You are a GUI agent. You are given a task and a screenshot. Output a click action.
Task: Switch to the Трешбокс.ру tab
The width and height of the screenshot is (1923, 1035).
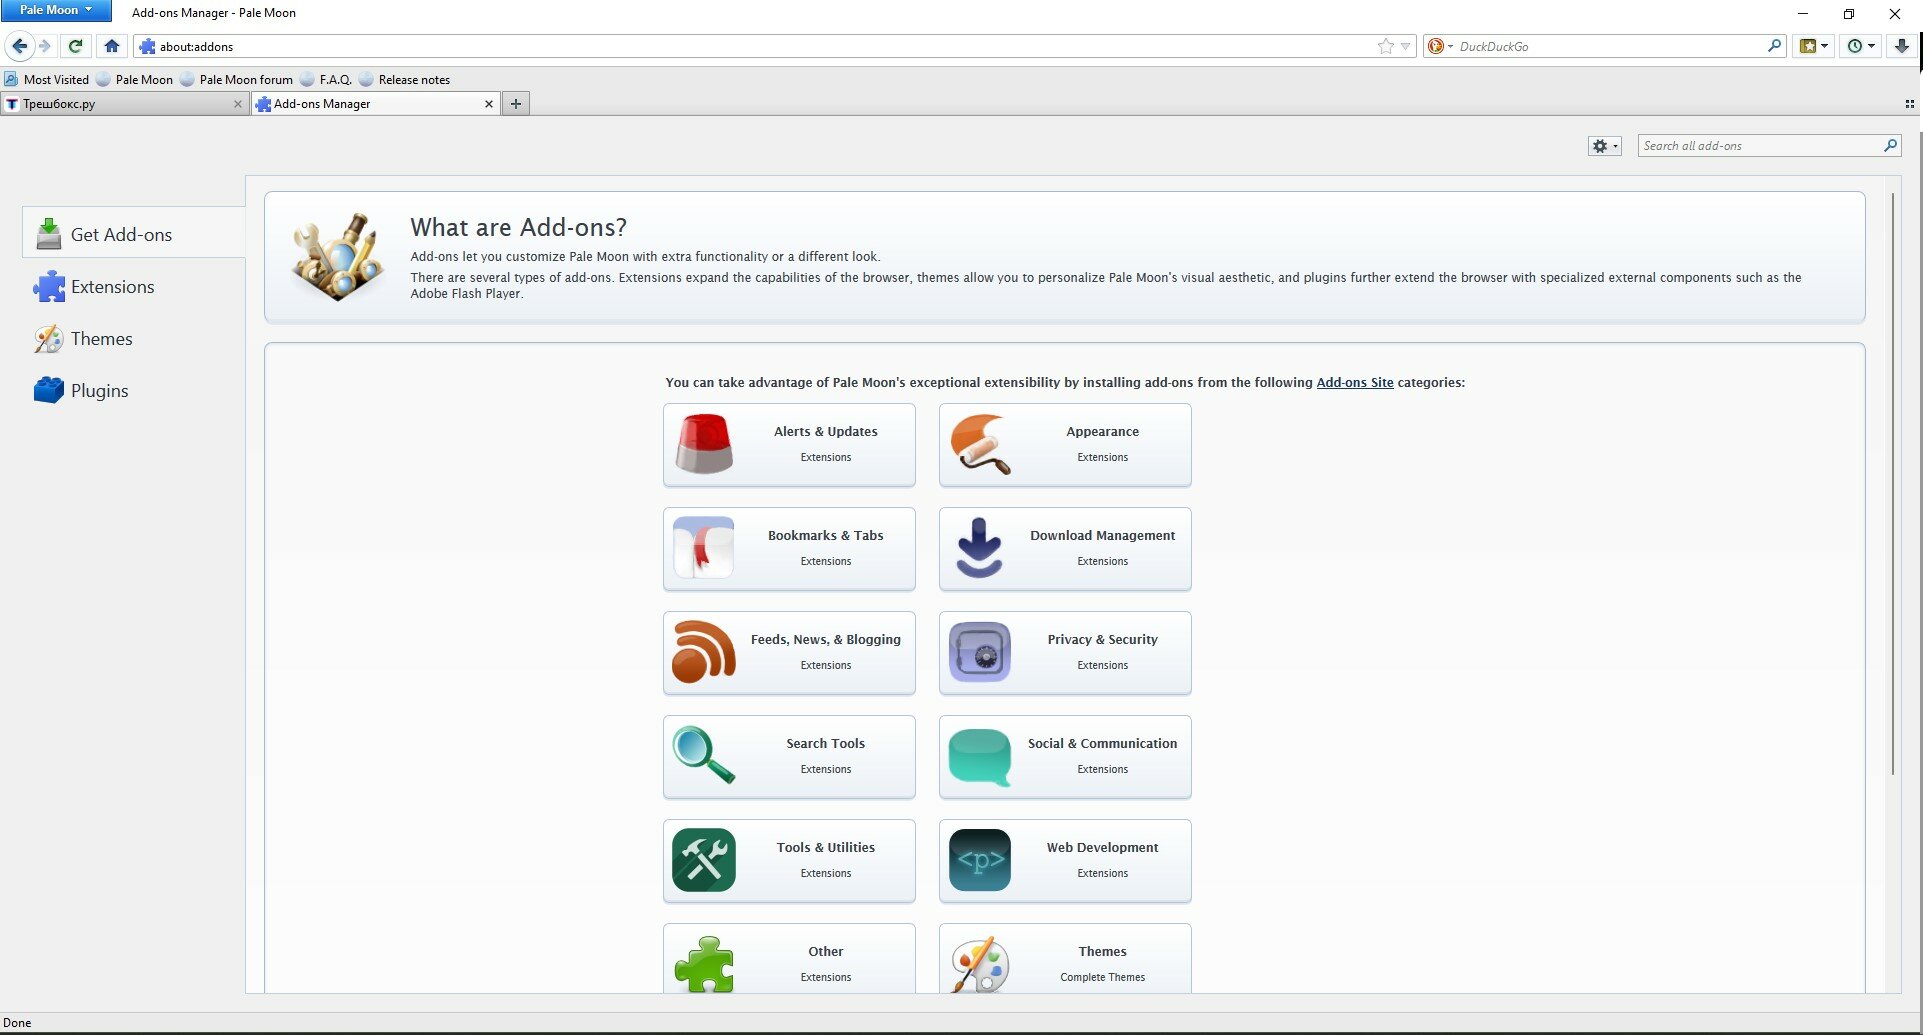[124, 104]
